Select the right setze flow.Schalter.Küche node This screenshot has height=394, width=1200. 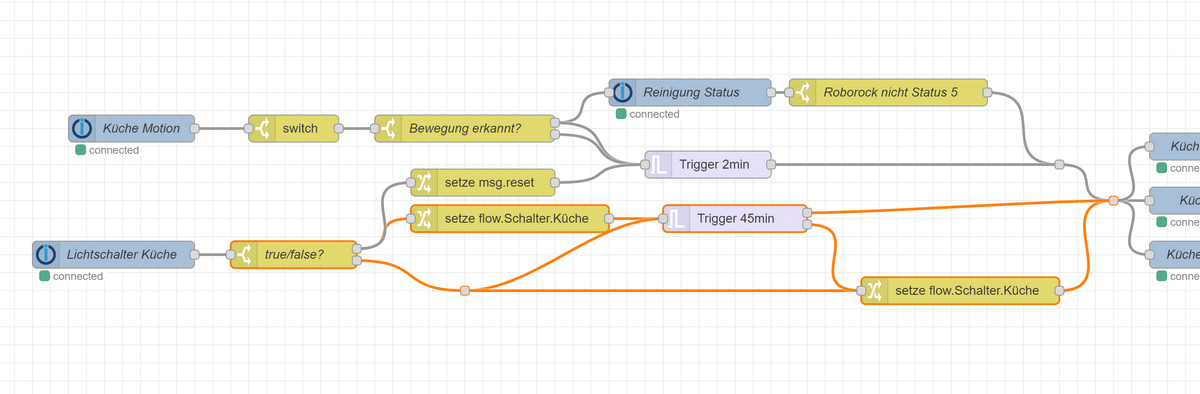[x=960, y=291]
